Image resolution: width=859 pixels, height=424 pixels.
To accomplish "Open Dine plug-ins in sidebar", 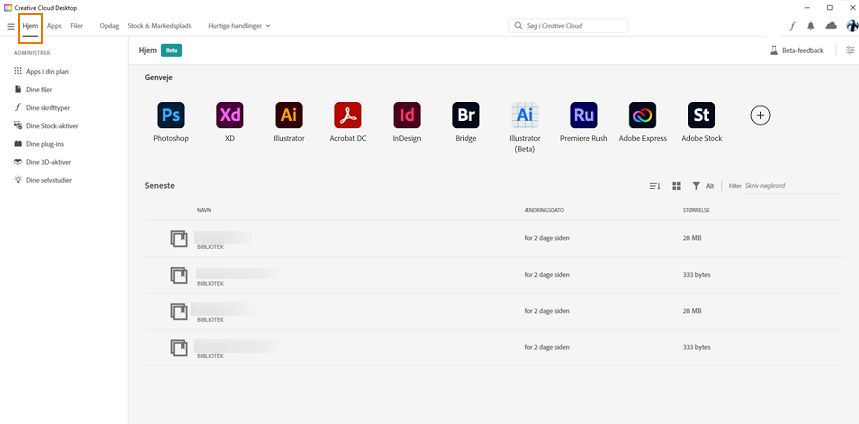I will (38, 144).
